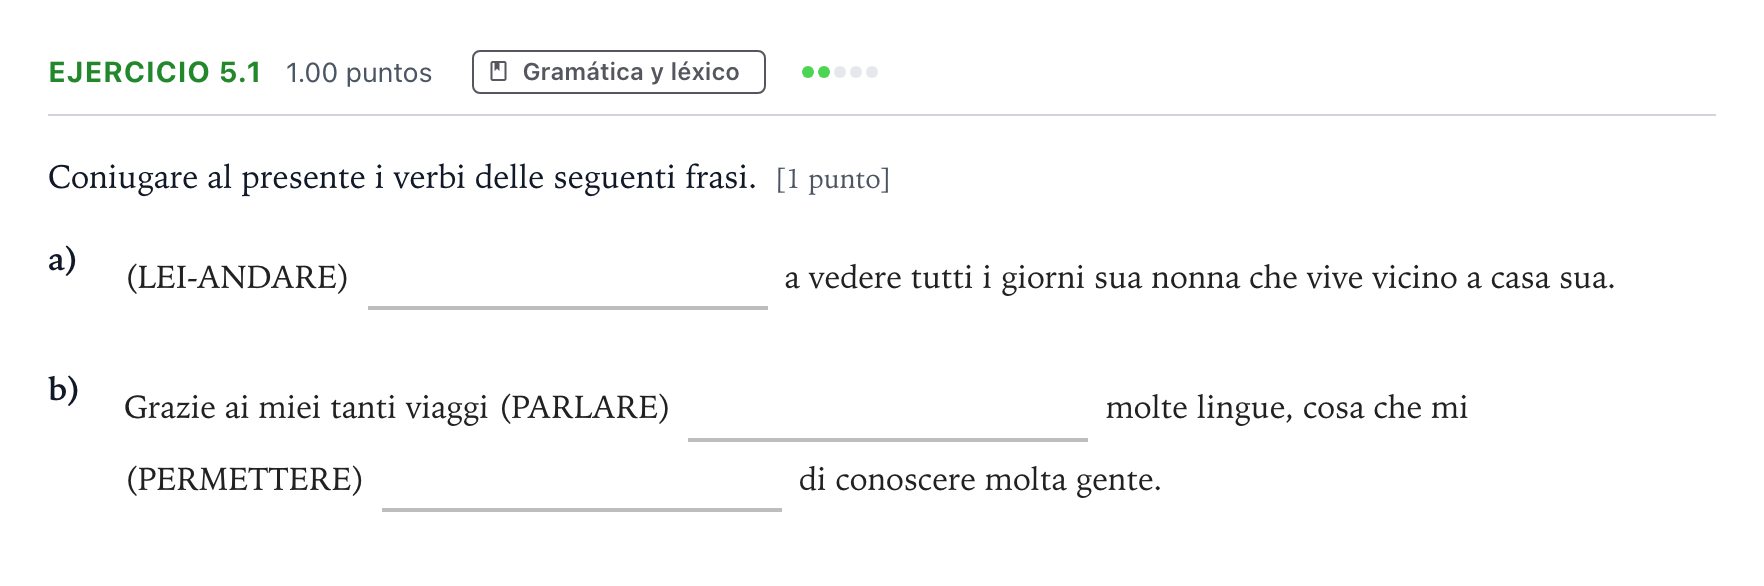Screen dimensions: 1764x586
Task: Click the last gray difficulty dot
Action: tap(872, 72)
